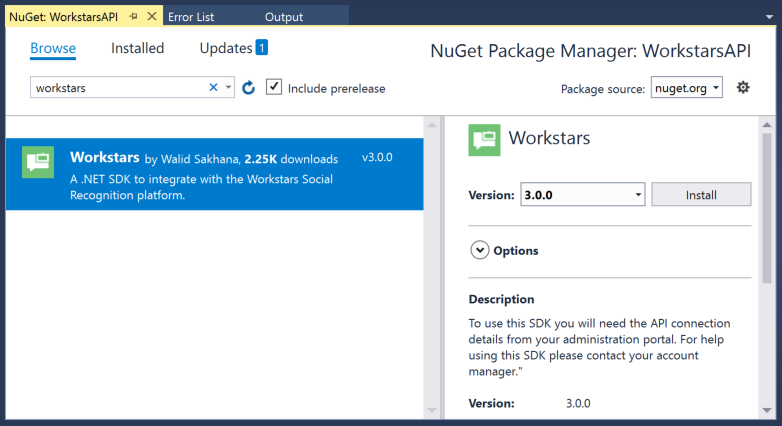This screenshot has width=782, height=426.
Task: Open the Output tab
Action: (284, 17)
